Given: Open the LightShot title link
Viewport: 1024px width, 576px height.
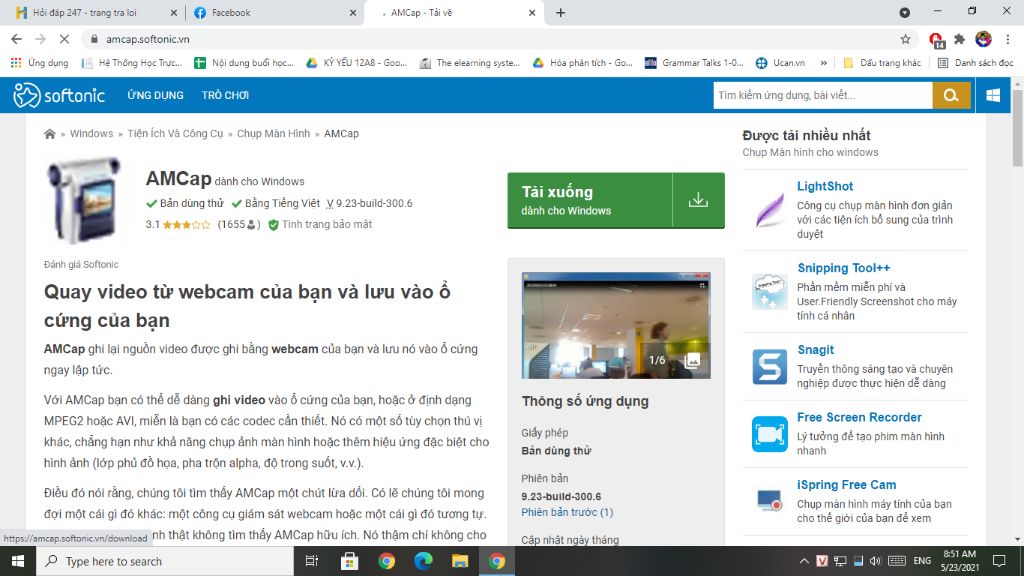Looking at the screenshot, I should tap(825, 186).
